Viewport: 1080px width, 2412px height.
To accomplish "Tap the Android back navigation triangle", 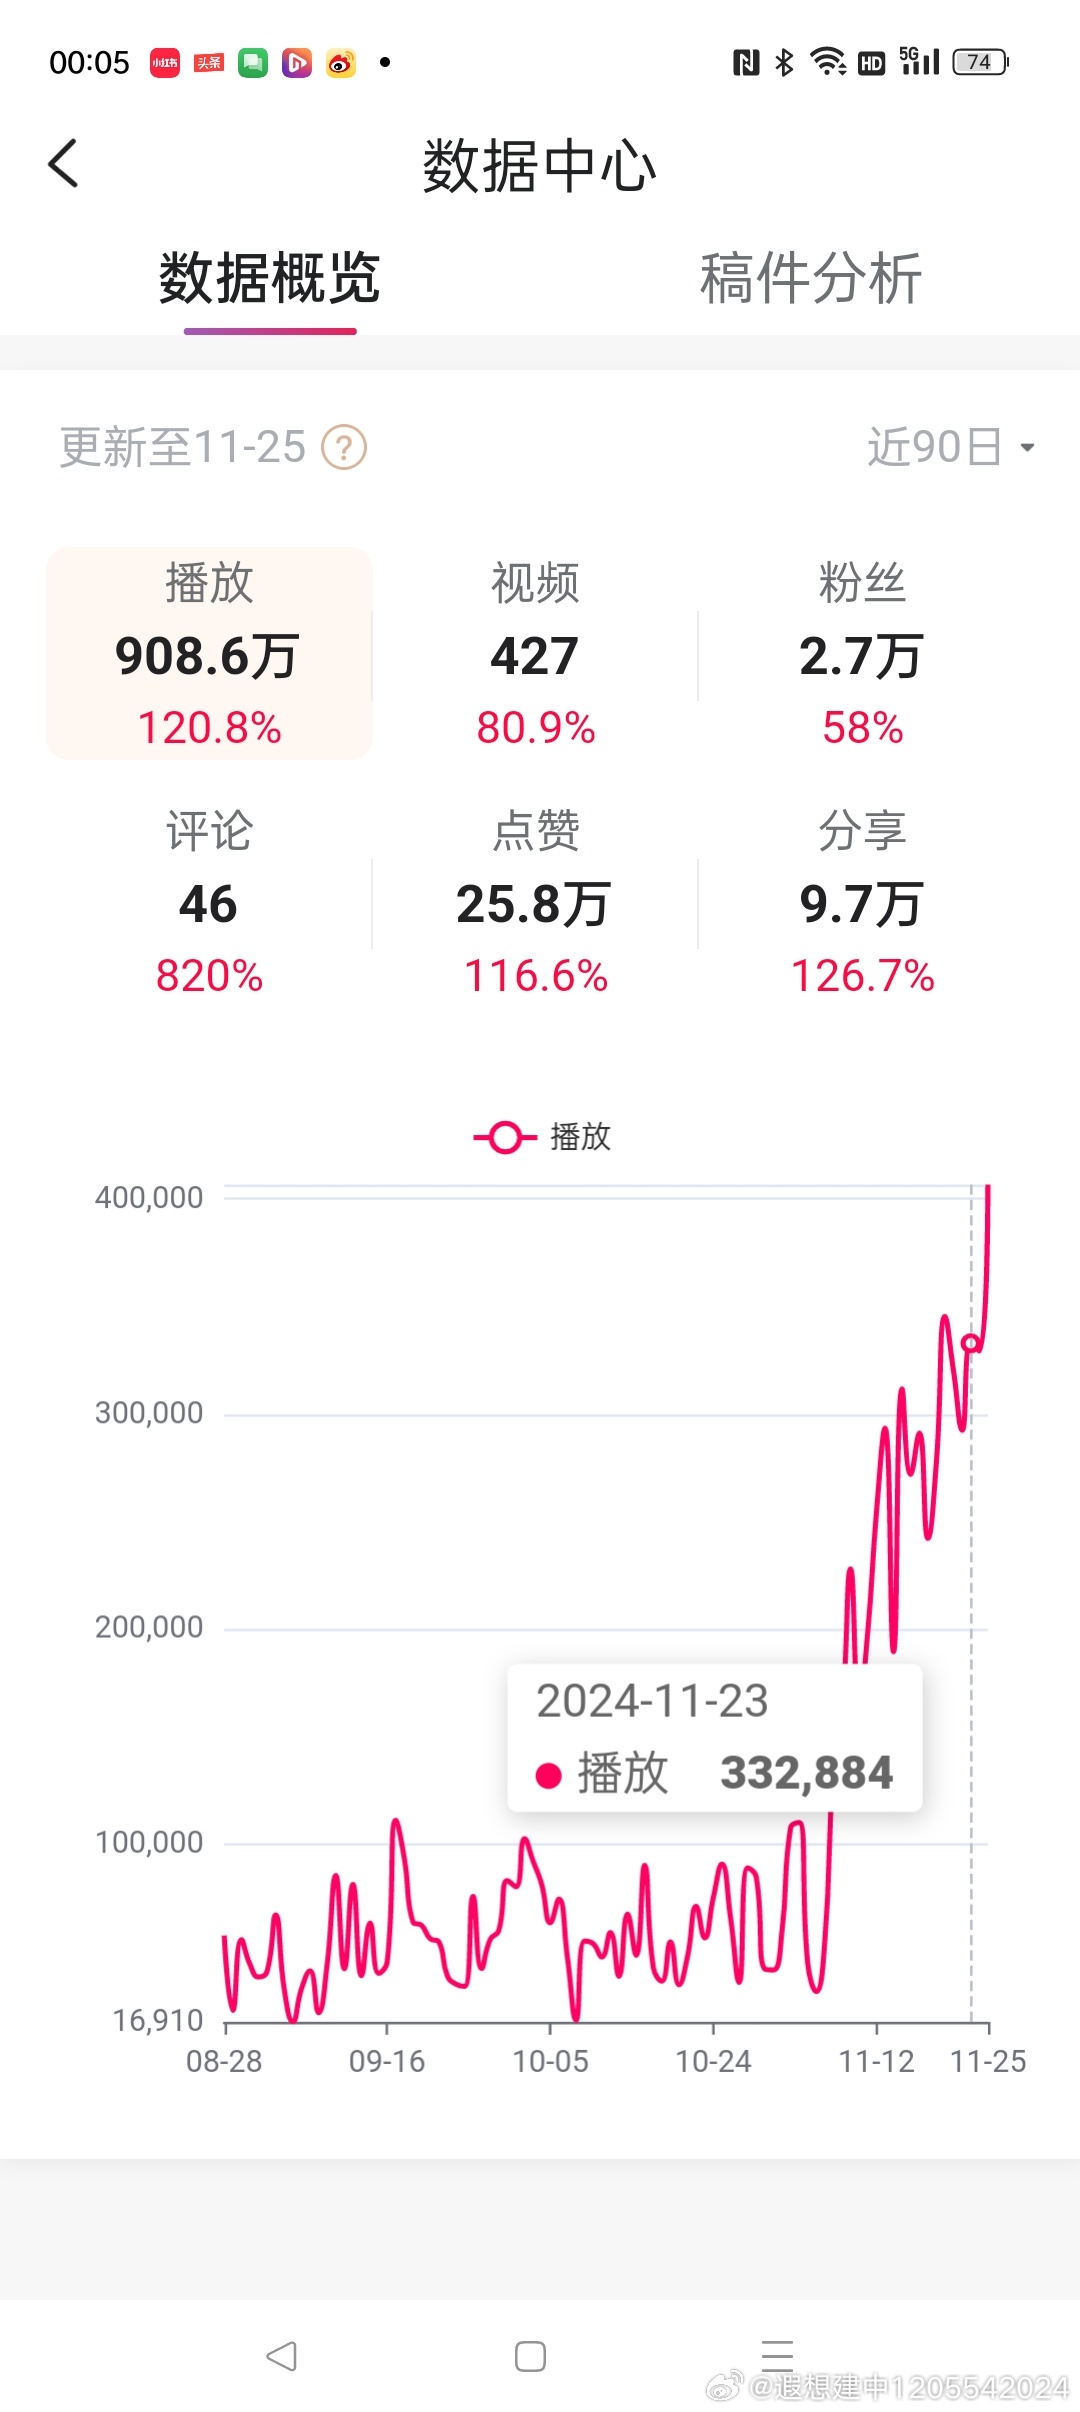I will [x=281, y=2356].
